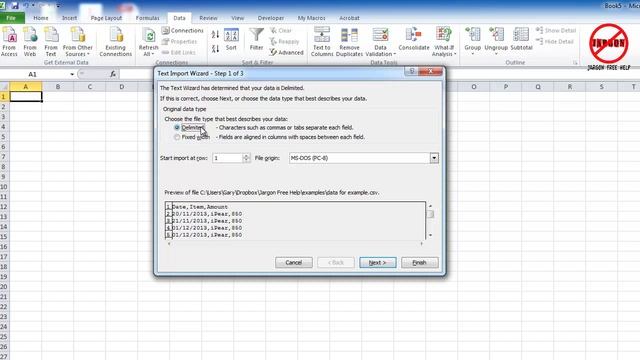Viewport: 640px width, 360px height.
Task: Open Advanced filter options
Action: coord(287,52)
